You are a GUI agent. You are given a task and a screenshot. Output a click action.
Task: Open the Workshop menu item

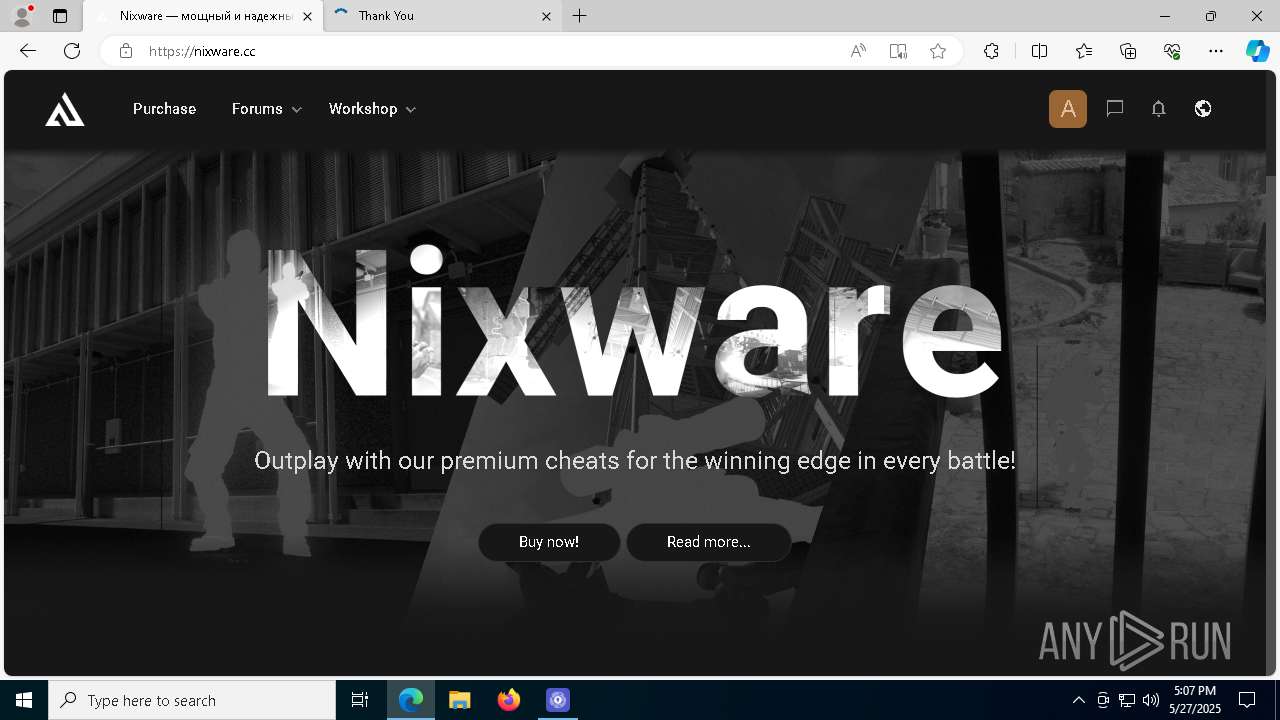pyautogui.click(x=363, y=109)
